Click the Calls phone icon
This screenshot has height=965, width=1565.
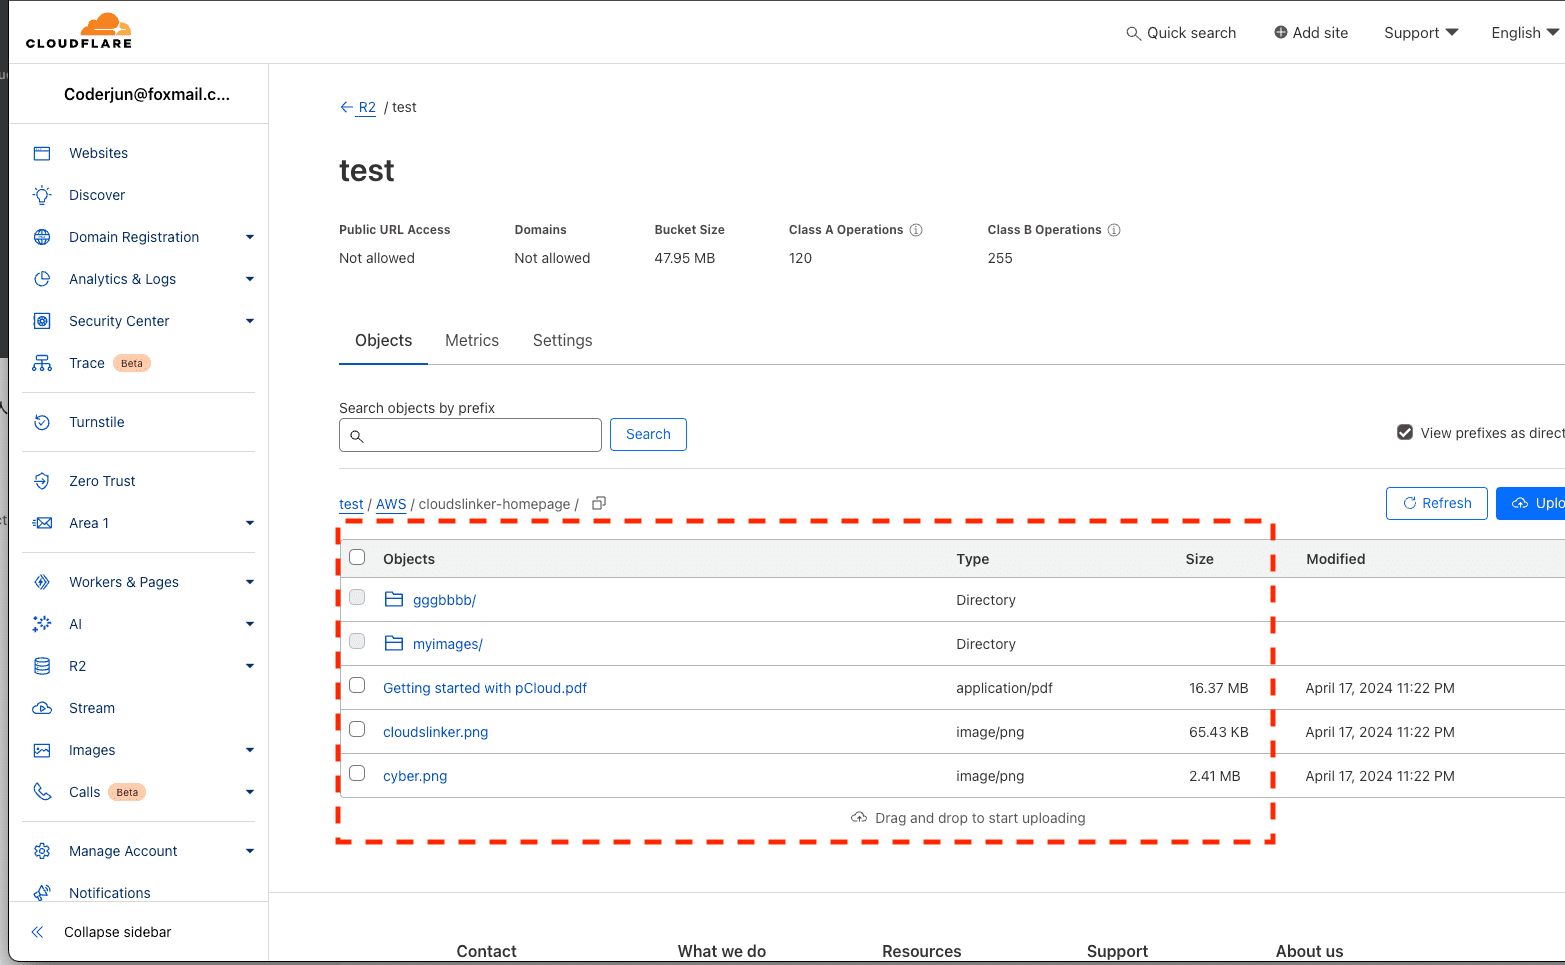click(42, 792)
